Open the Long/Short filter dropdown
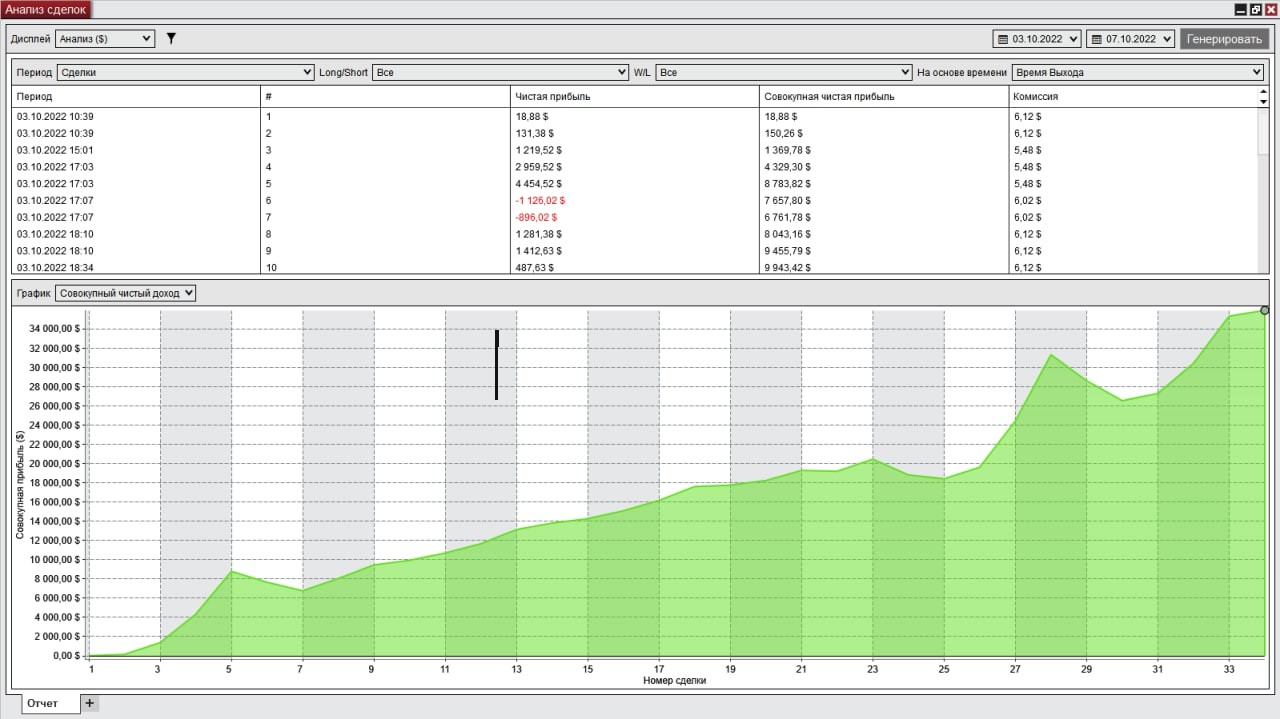This screenshot has height=719, width=1280. (x=500, y=72)
